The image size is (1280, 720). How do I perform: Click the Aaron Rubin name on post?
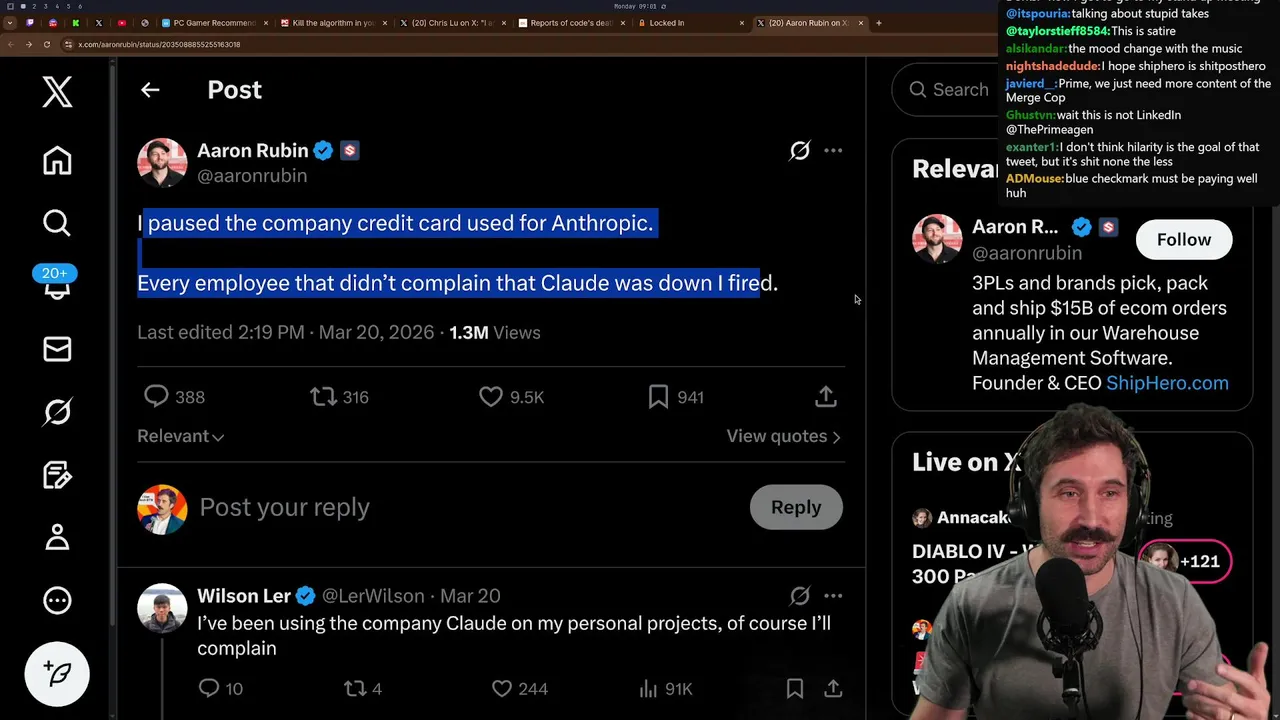pyautogui.click(x=252, y=150)
